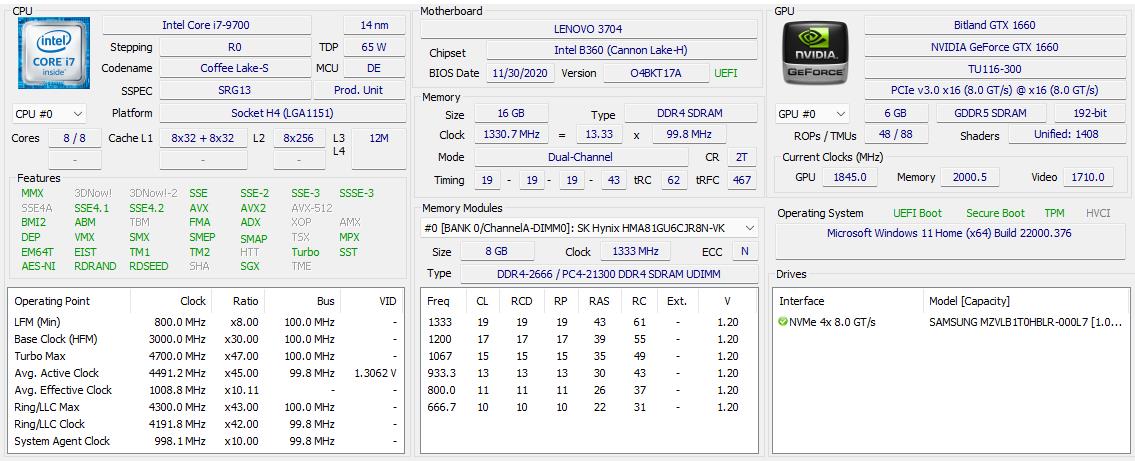Click the DDR4-2666 / PC4-21300 module type field

609,274
